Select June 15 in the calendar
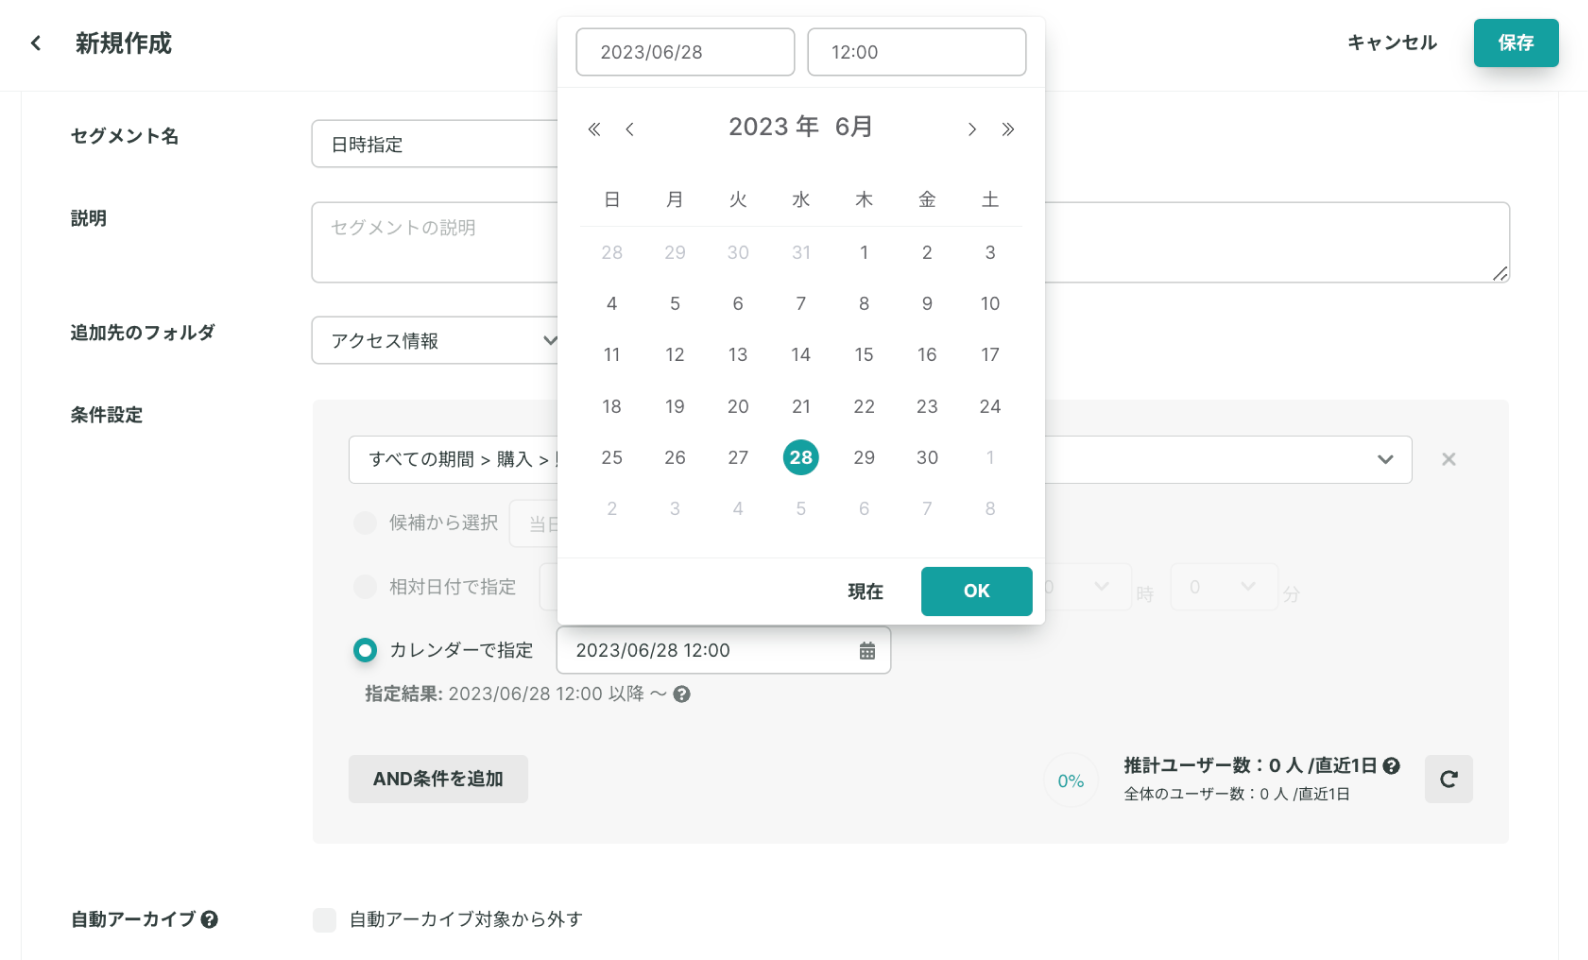This screenshot has width=1588, height=960. tap(864, 355)
